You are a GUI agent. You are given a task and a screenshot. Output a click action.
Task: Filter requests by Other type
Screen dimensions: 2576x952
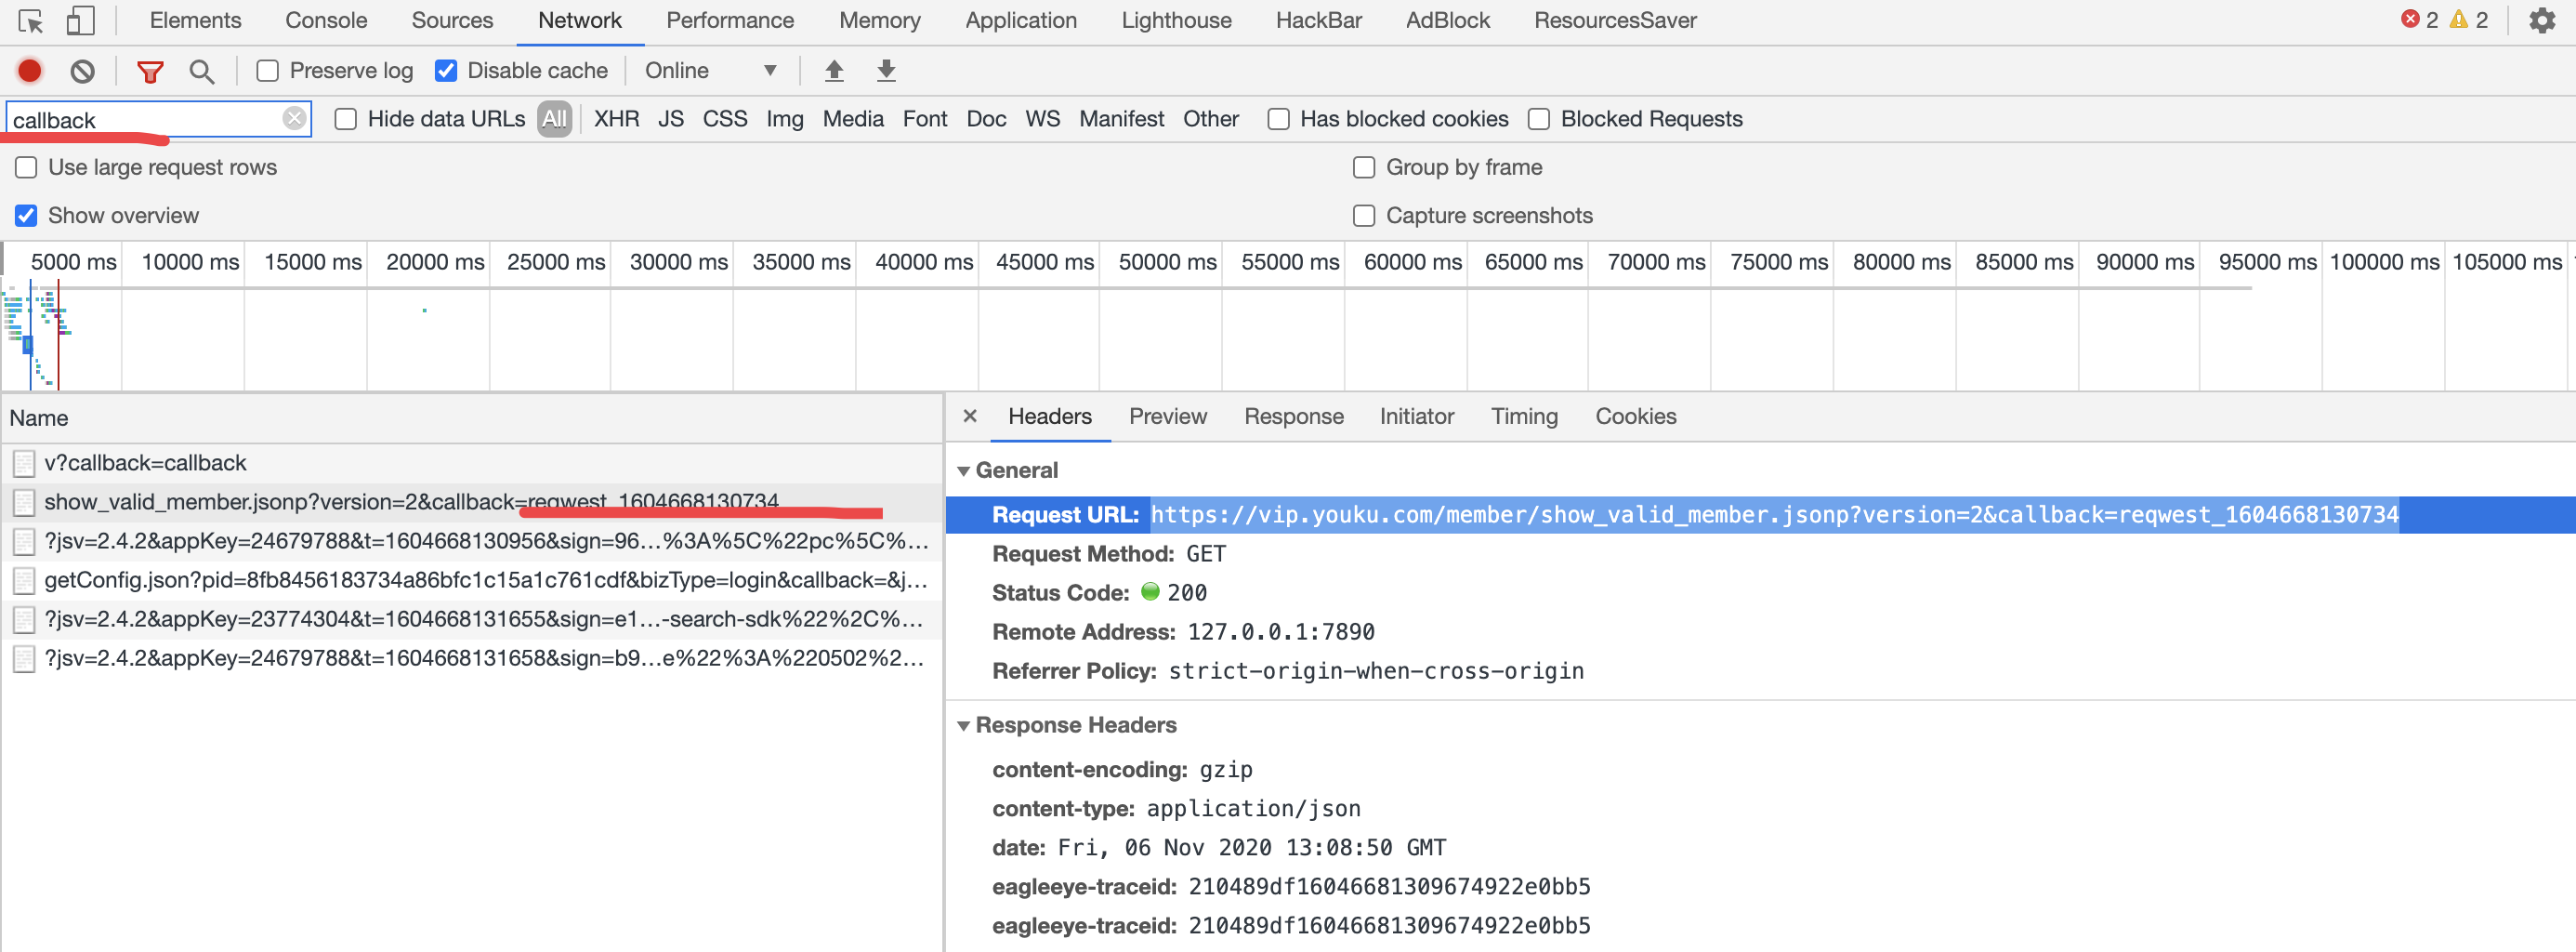1210,119
